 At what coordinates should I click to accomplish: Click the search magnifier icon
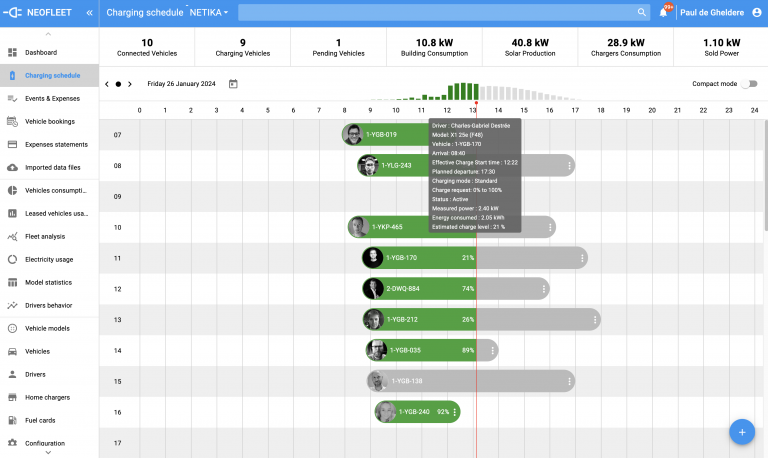[x=641, y=12]
